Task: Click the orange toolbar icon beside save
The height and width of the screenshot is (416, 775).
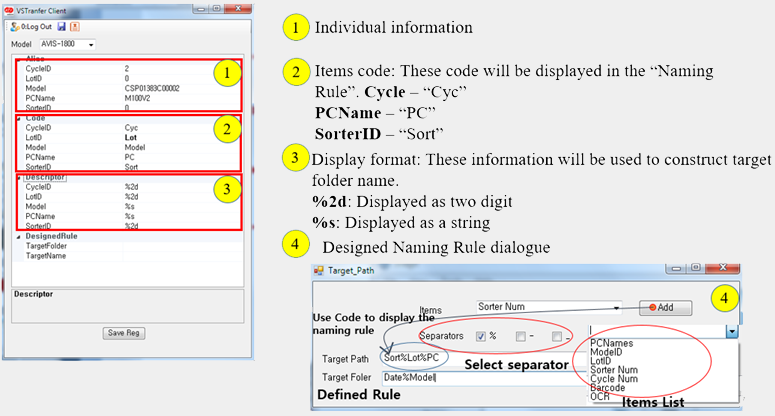Action: (75, 26)
